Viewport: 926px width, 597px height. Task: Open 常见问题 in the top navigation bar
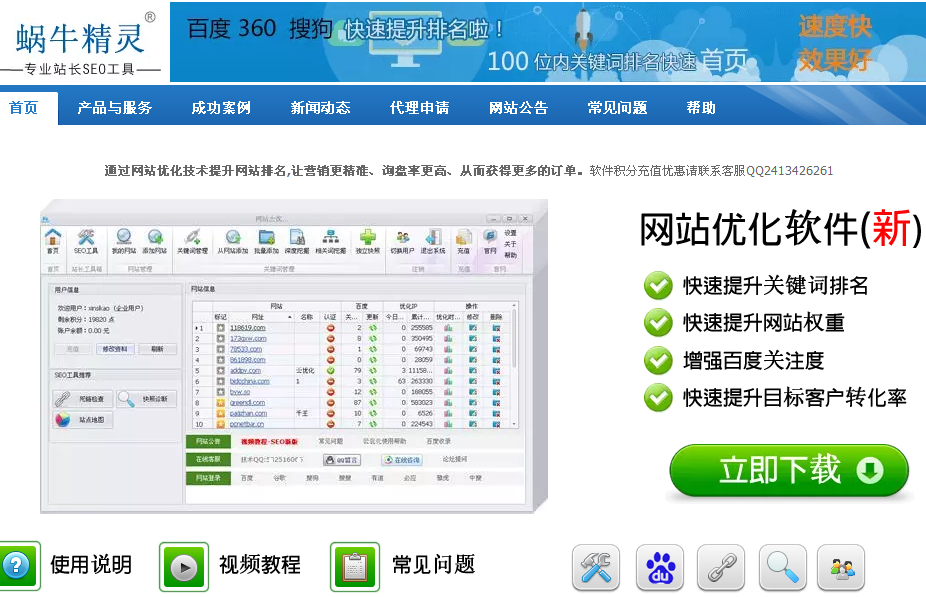tap(617, 108)
